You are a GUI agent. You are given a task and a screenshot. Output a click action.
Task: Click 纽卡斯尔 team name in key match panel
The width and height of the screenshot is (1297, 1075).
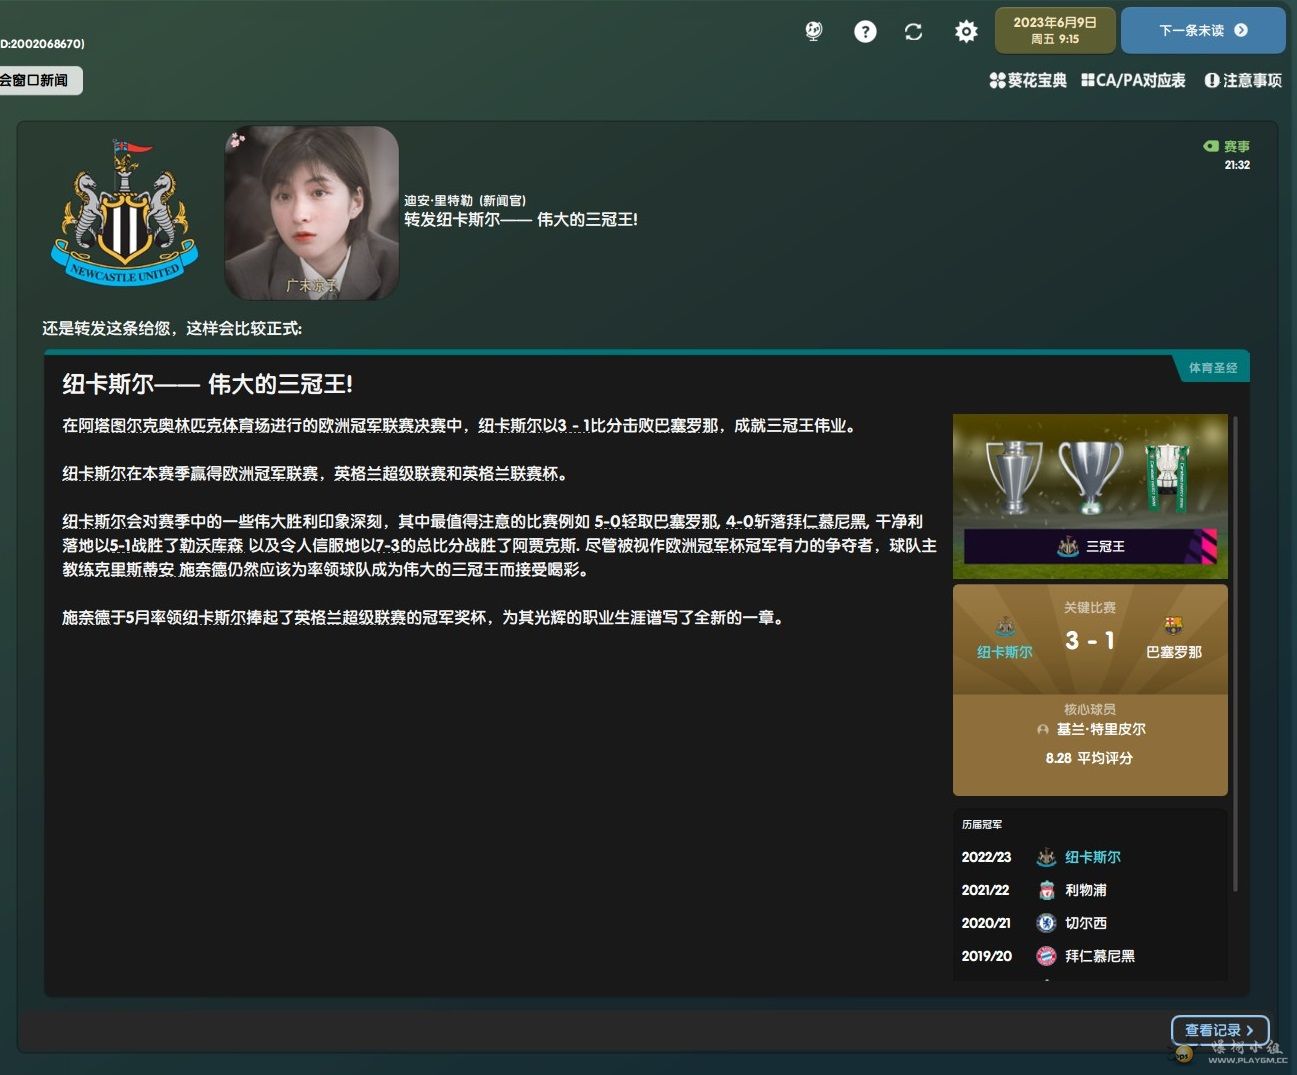[x=1005, y=652]
